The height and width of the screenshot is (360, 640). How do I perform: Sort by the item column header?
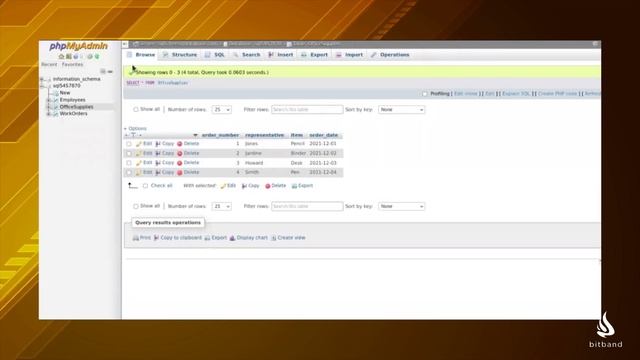pos(297,135)
